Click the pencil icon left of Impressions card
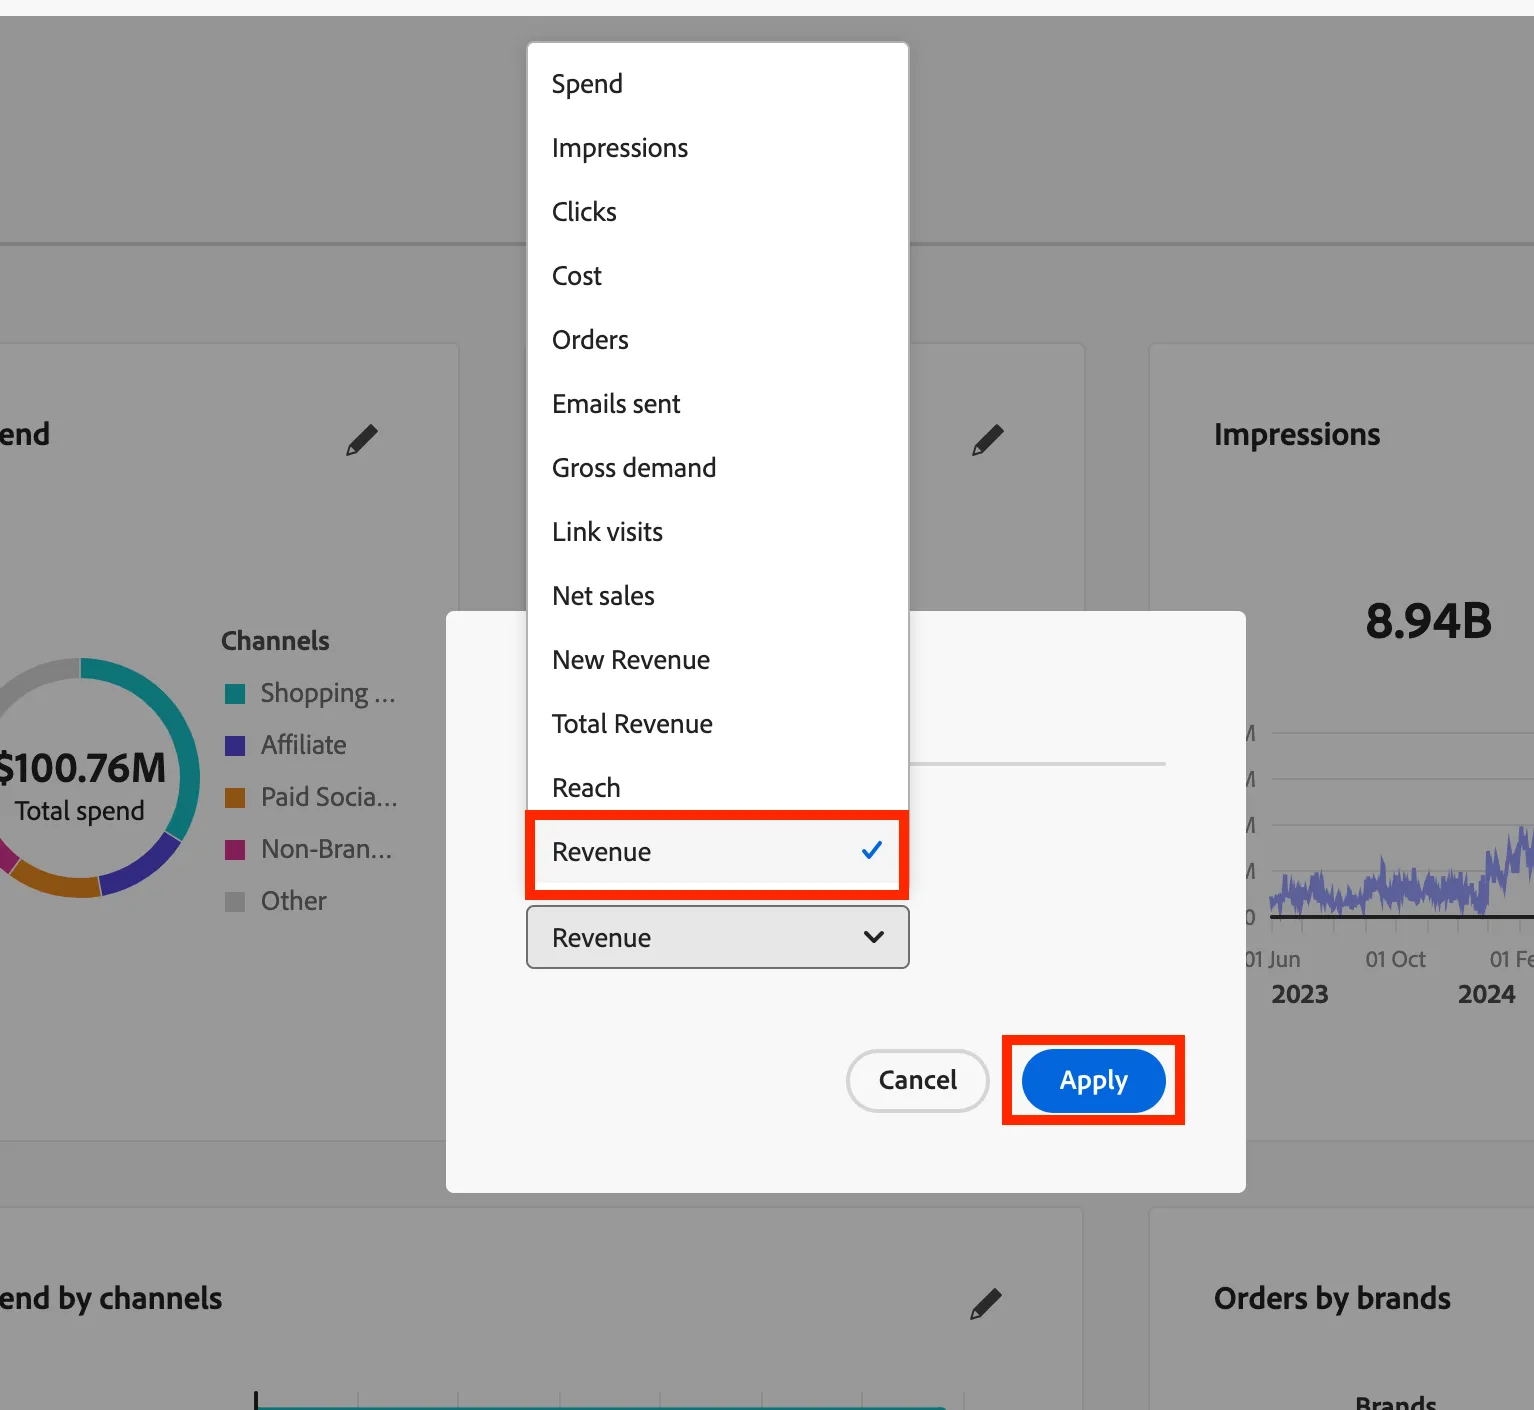This screenshot has width=1534, height=1410. 987,440
